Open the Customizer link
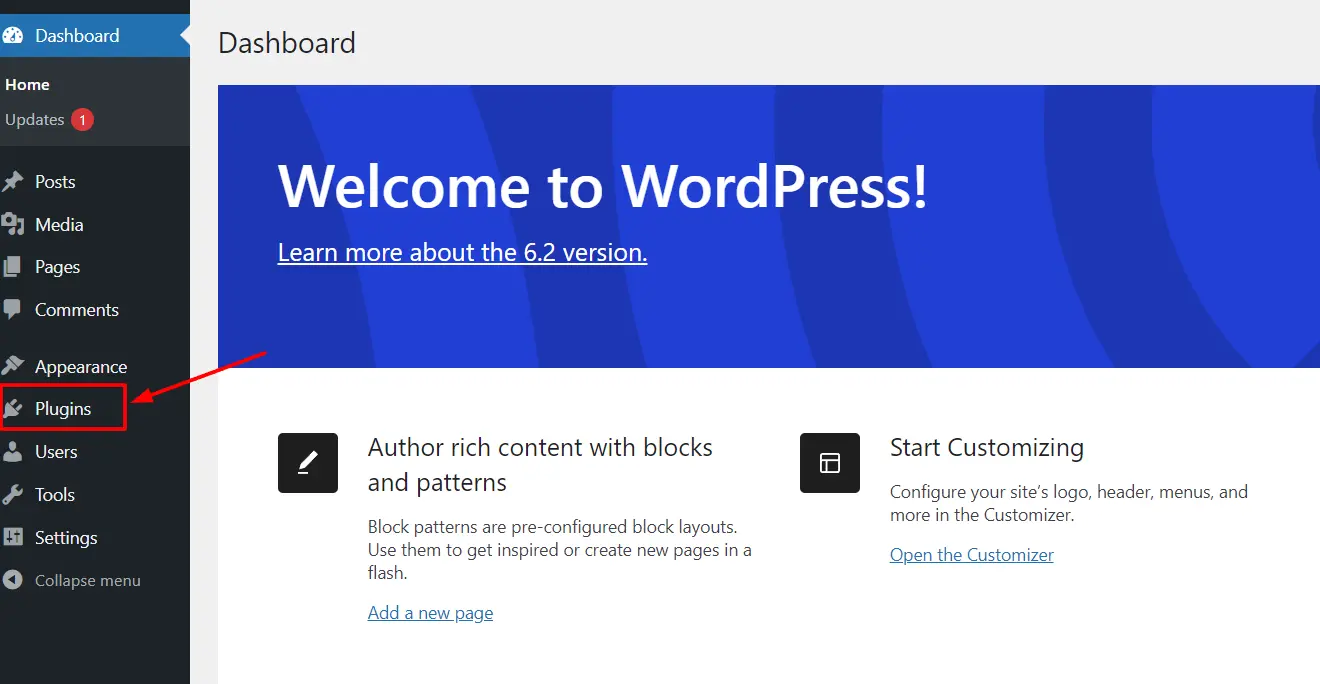The height and width of the screenshot is (684, 1320). (972, 555)
